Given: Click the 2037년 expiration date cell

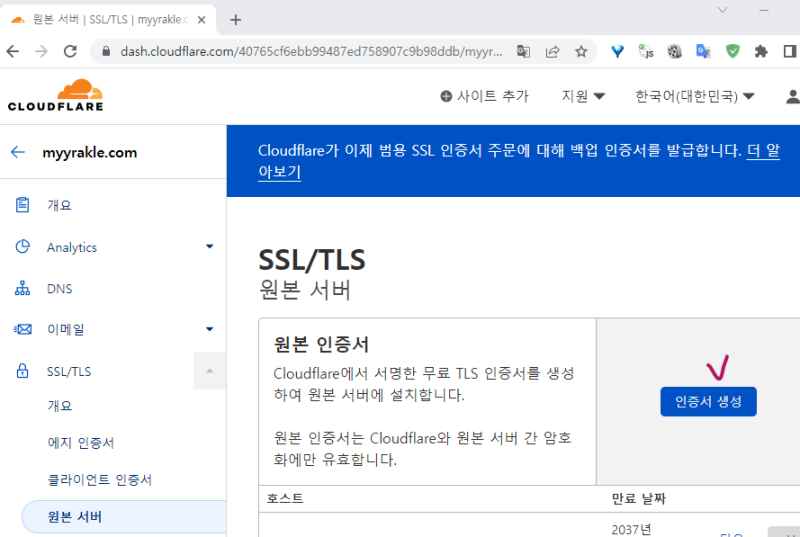Looking at the screenshot, I should 631,529.
